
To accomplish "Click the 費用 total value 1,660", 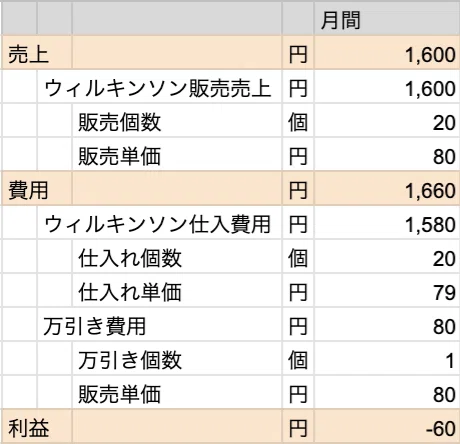I will tap(387, 190).
